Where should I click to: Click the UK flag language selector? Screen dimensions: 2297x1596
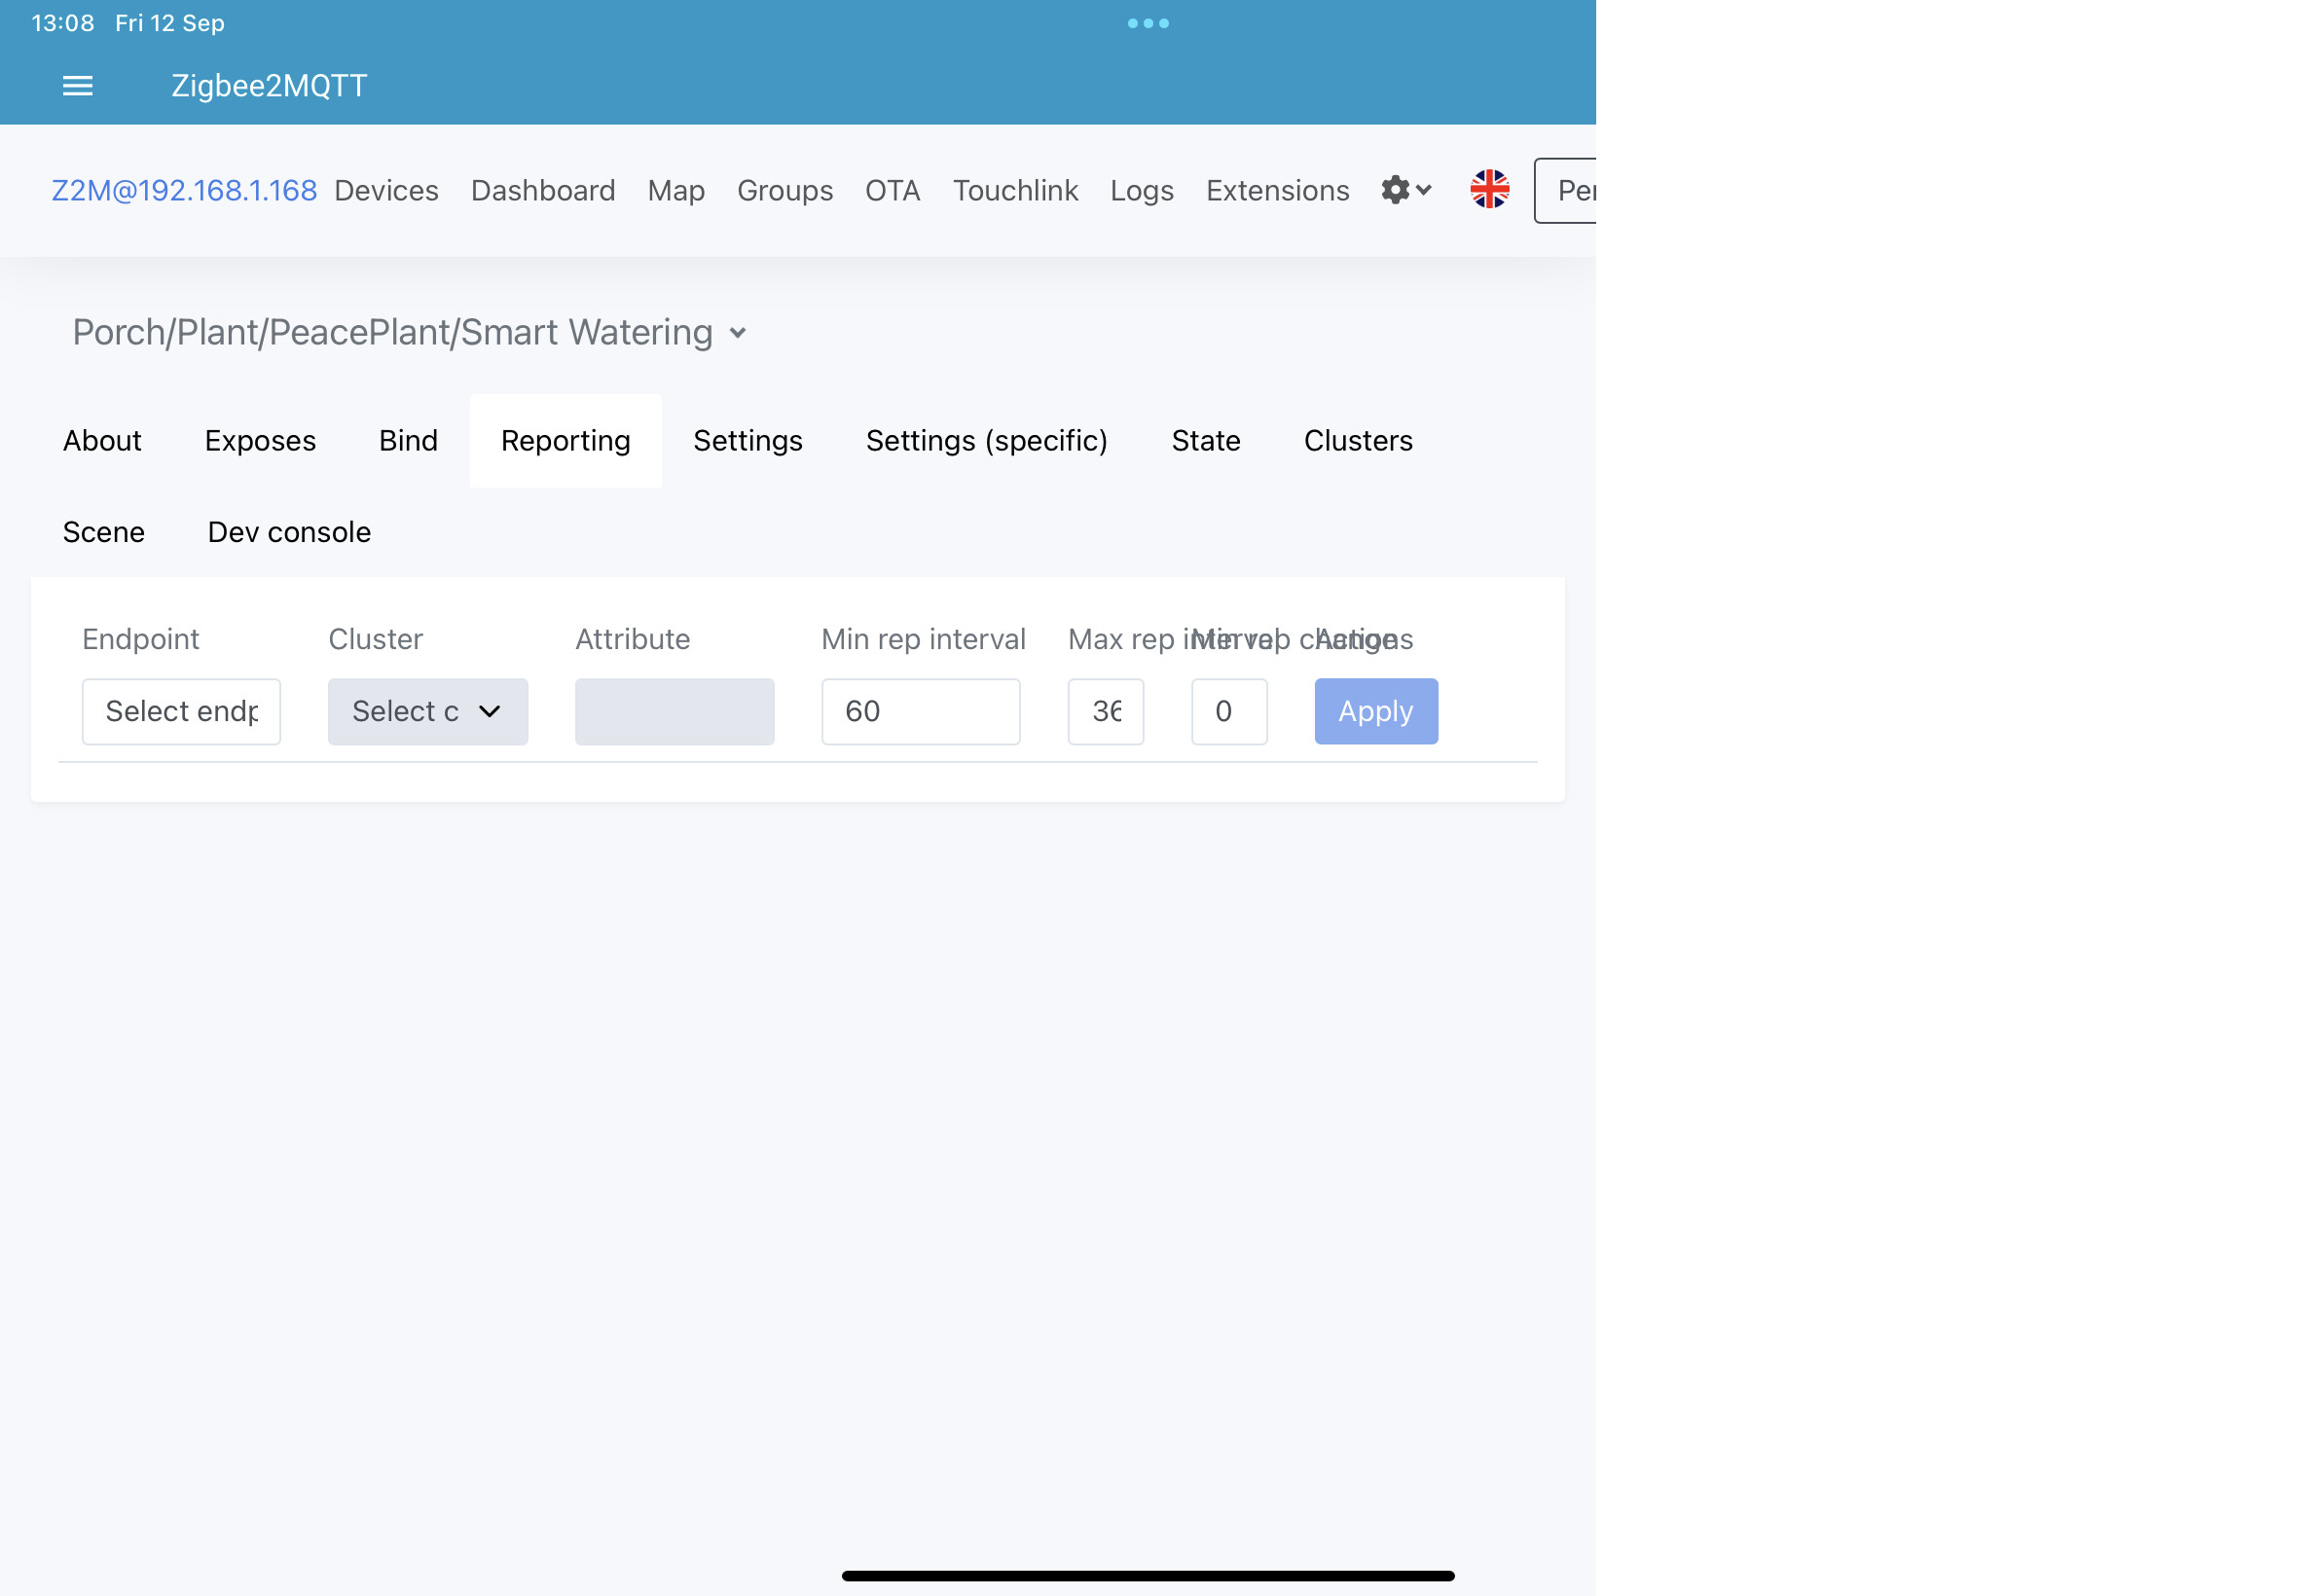1489,189
